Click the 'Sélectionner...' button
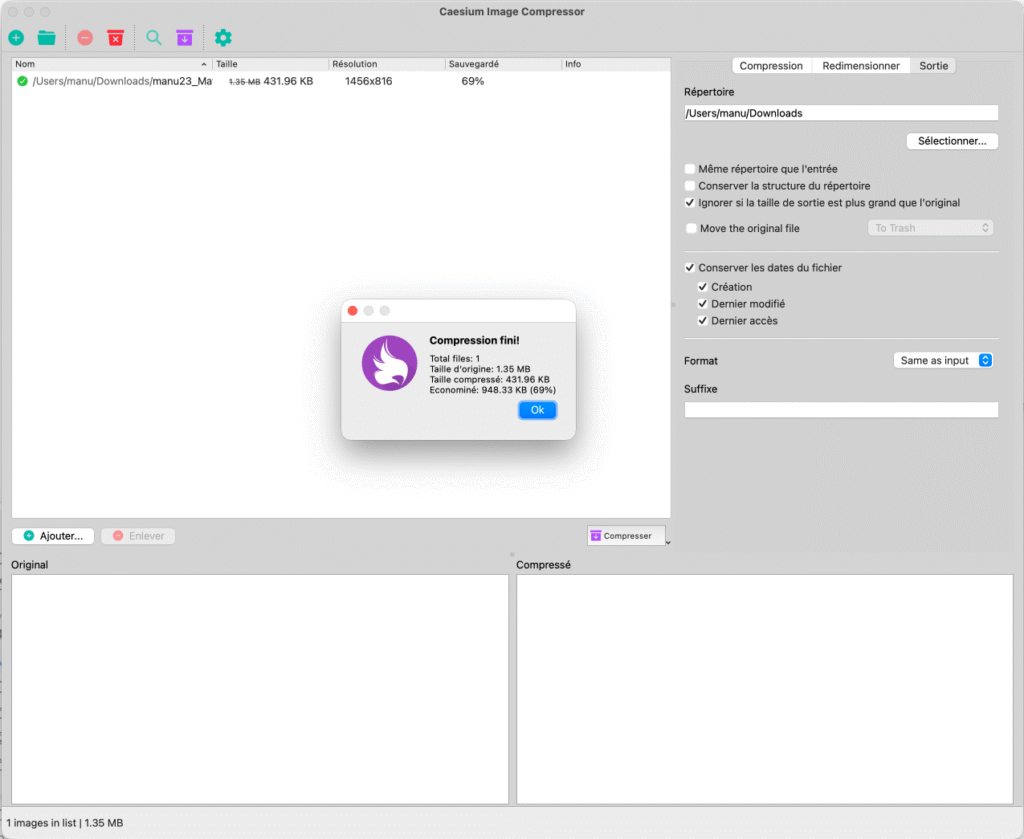This screenshot has height=839, width=1024. point(951,141)
